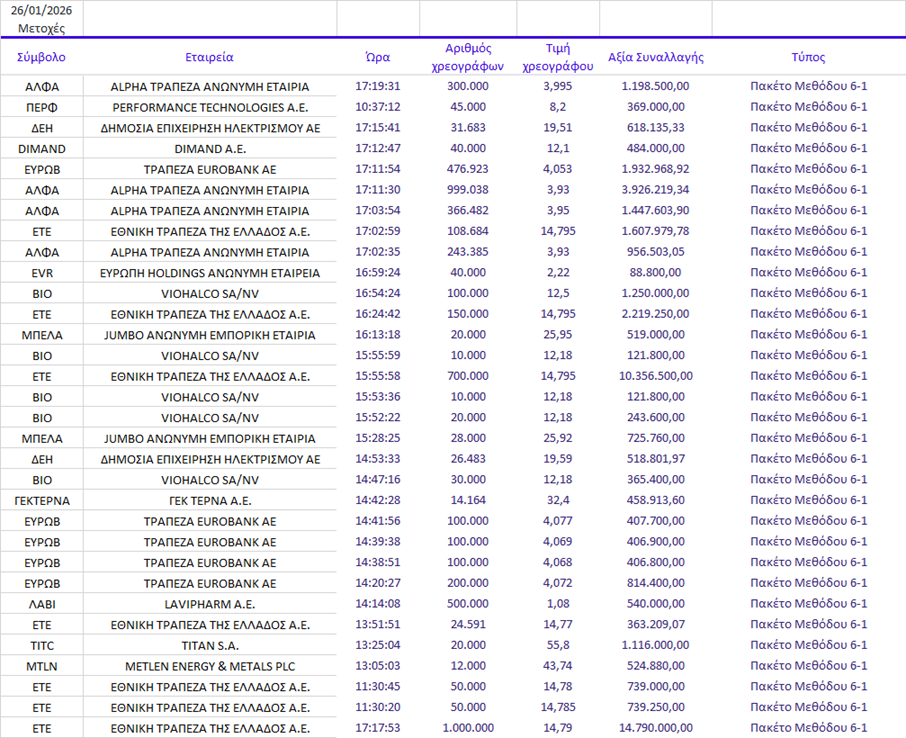Select the Εταιρεία column header
The height and width of the screenshot is (738, 906).
coord(209,57)
